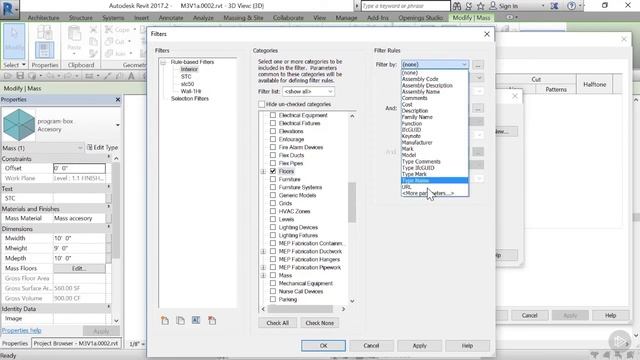This screenshot has height=360, width=640.
Task: Click the category list vertical scrollbar thumb
Action: pos(352,202)
